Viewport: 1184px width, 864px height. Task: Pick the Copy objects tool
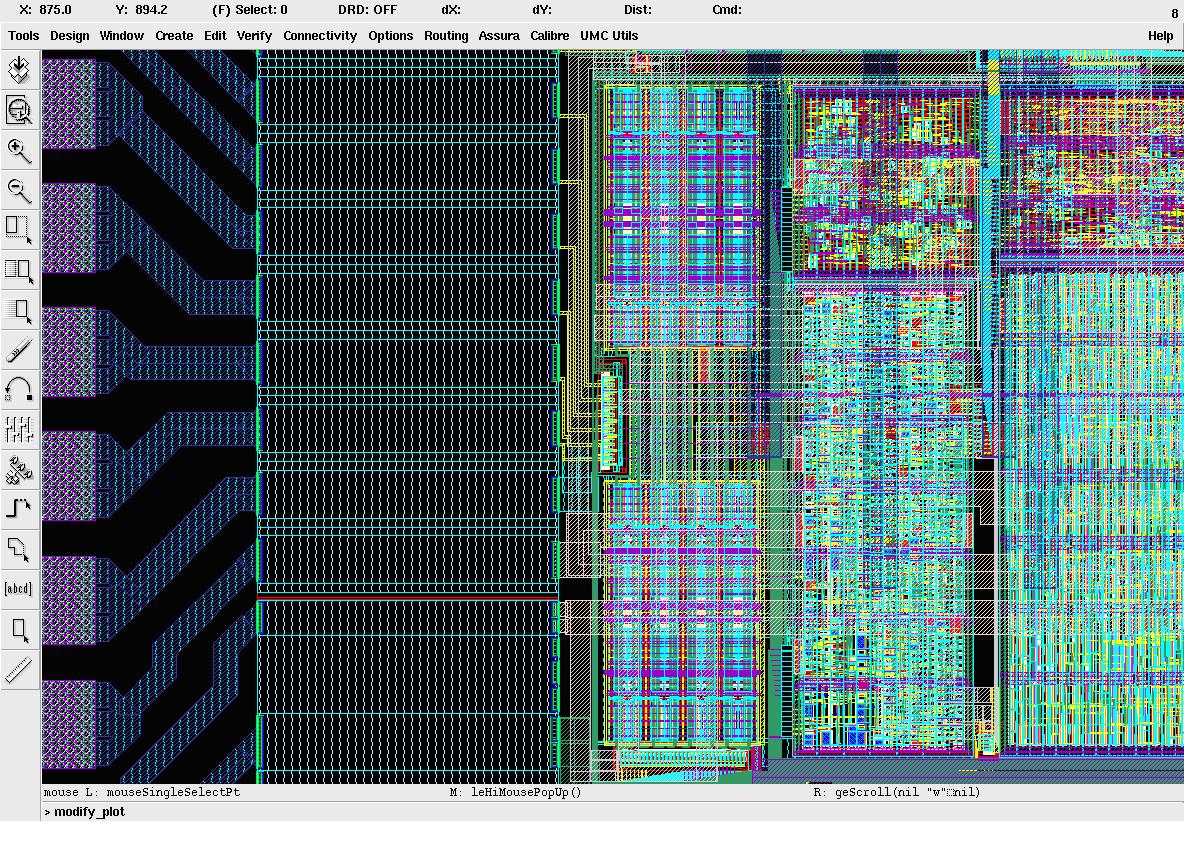click(19, 270)
